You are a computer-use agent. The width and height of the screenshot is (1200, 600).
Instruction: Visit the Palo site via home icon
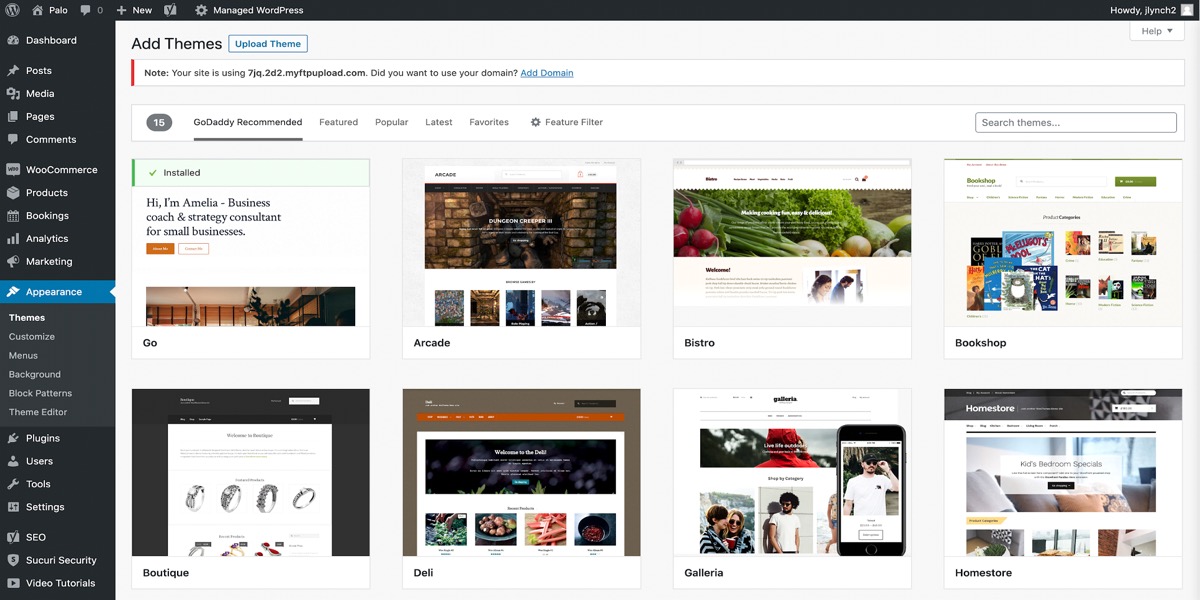[38, 10]
